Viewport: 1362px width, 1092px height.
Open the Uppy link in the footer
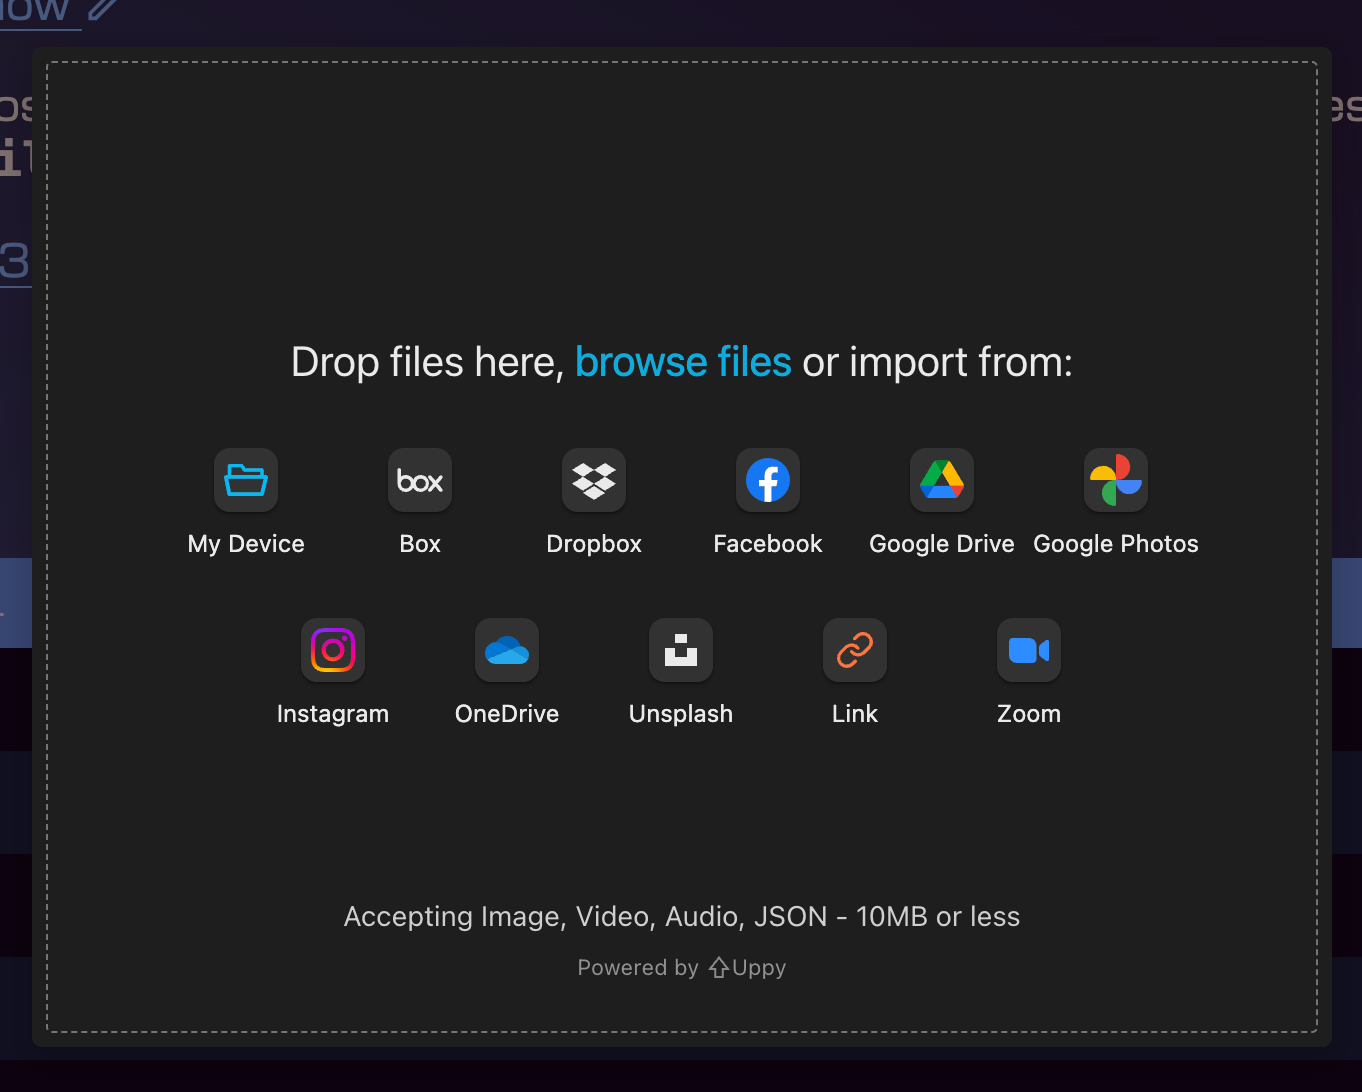pyautogui.click(x=747, y=967)
